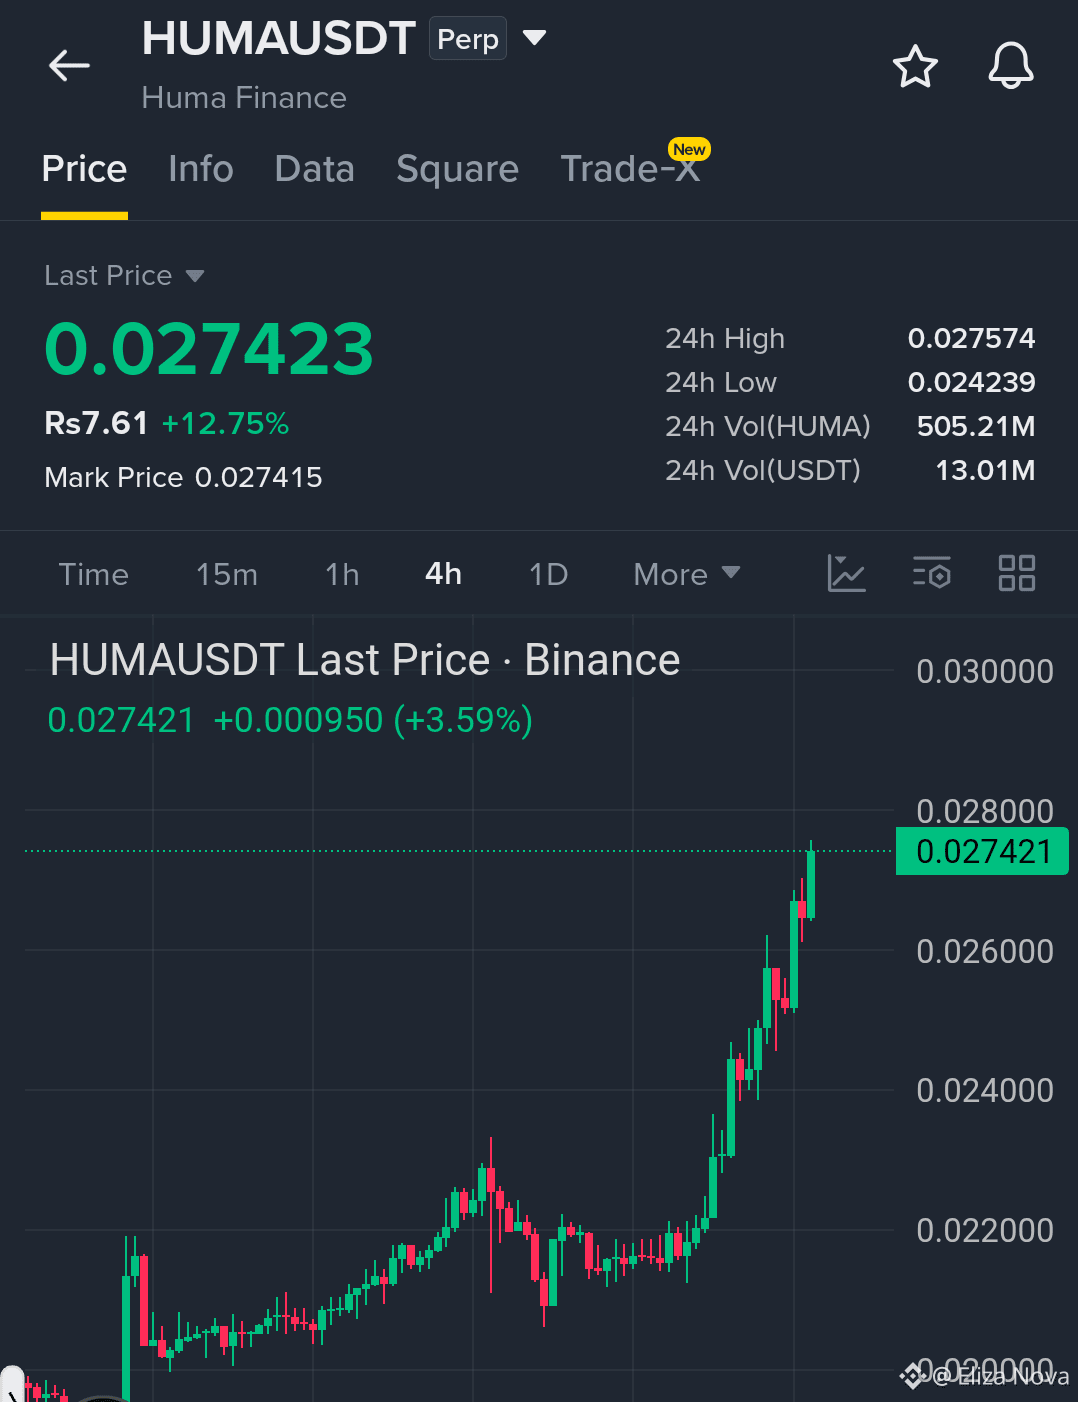Image resolution: width=1078 pixels, height=1402 pixels.
Task: Click the 24h Vol(USDT) 13.01M value
Action: pos(985,470)
